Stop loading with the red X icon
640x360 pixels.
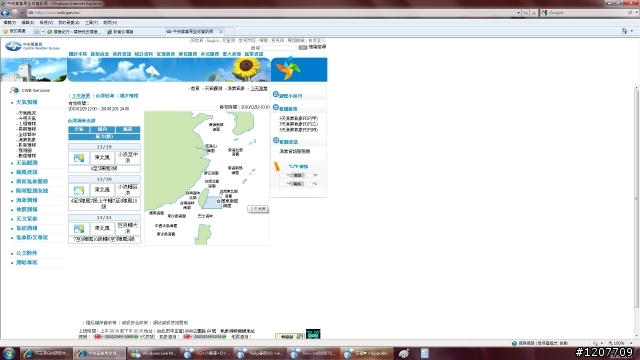tap(533, 13)
